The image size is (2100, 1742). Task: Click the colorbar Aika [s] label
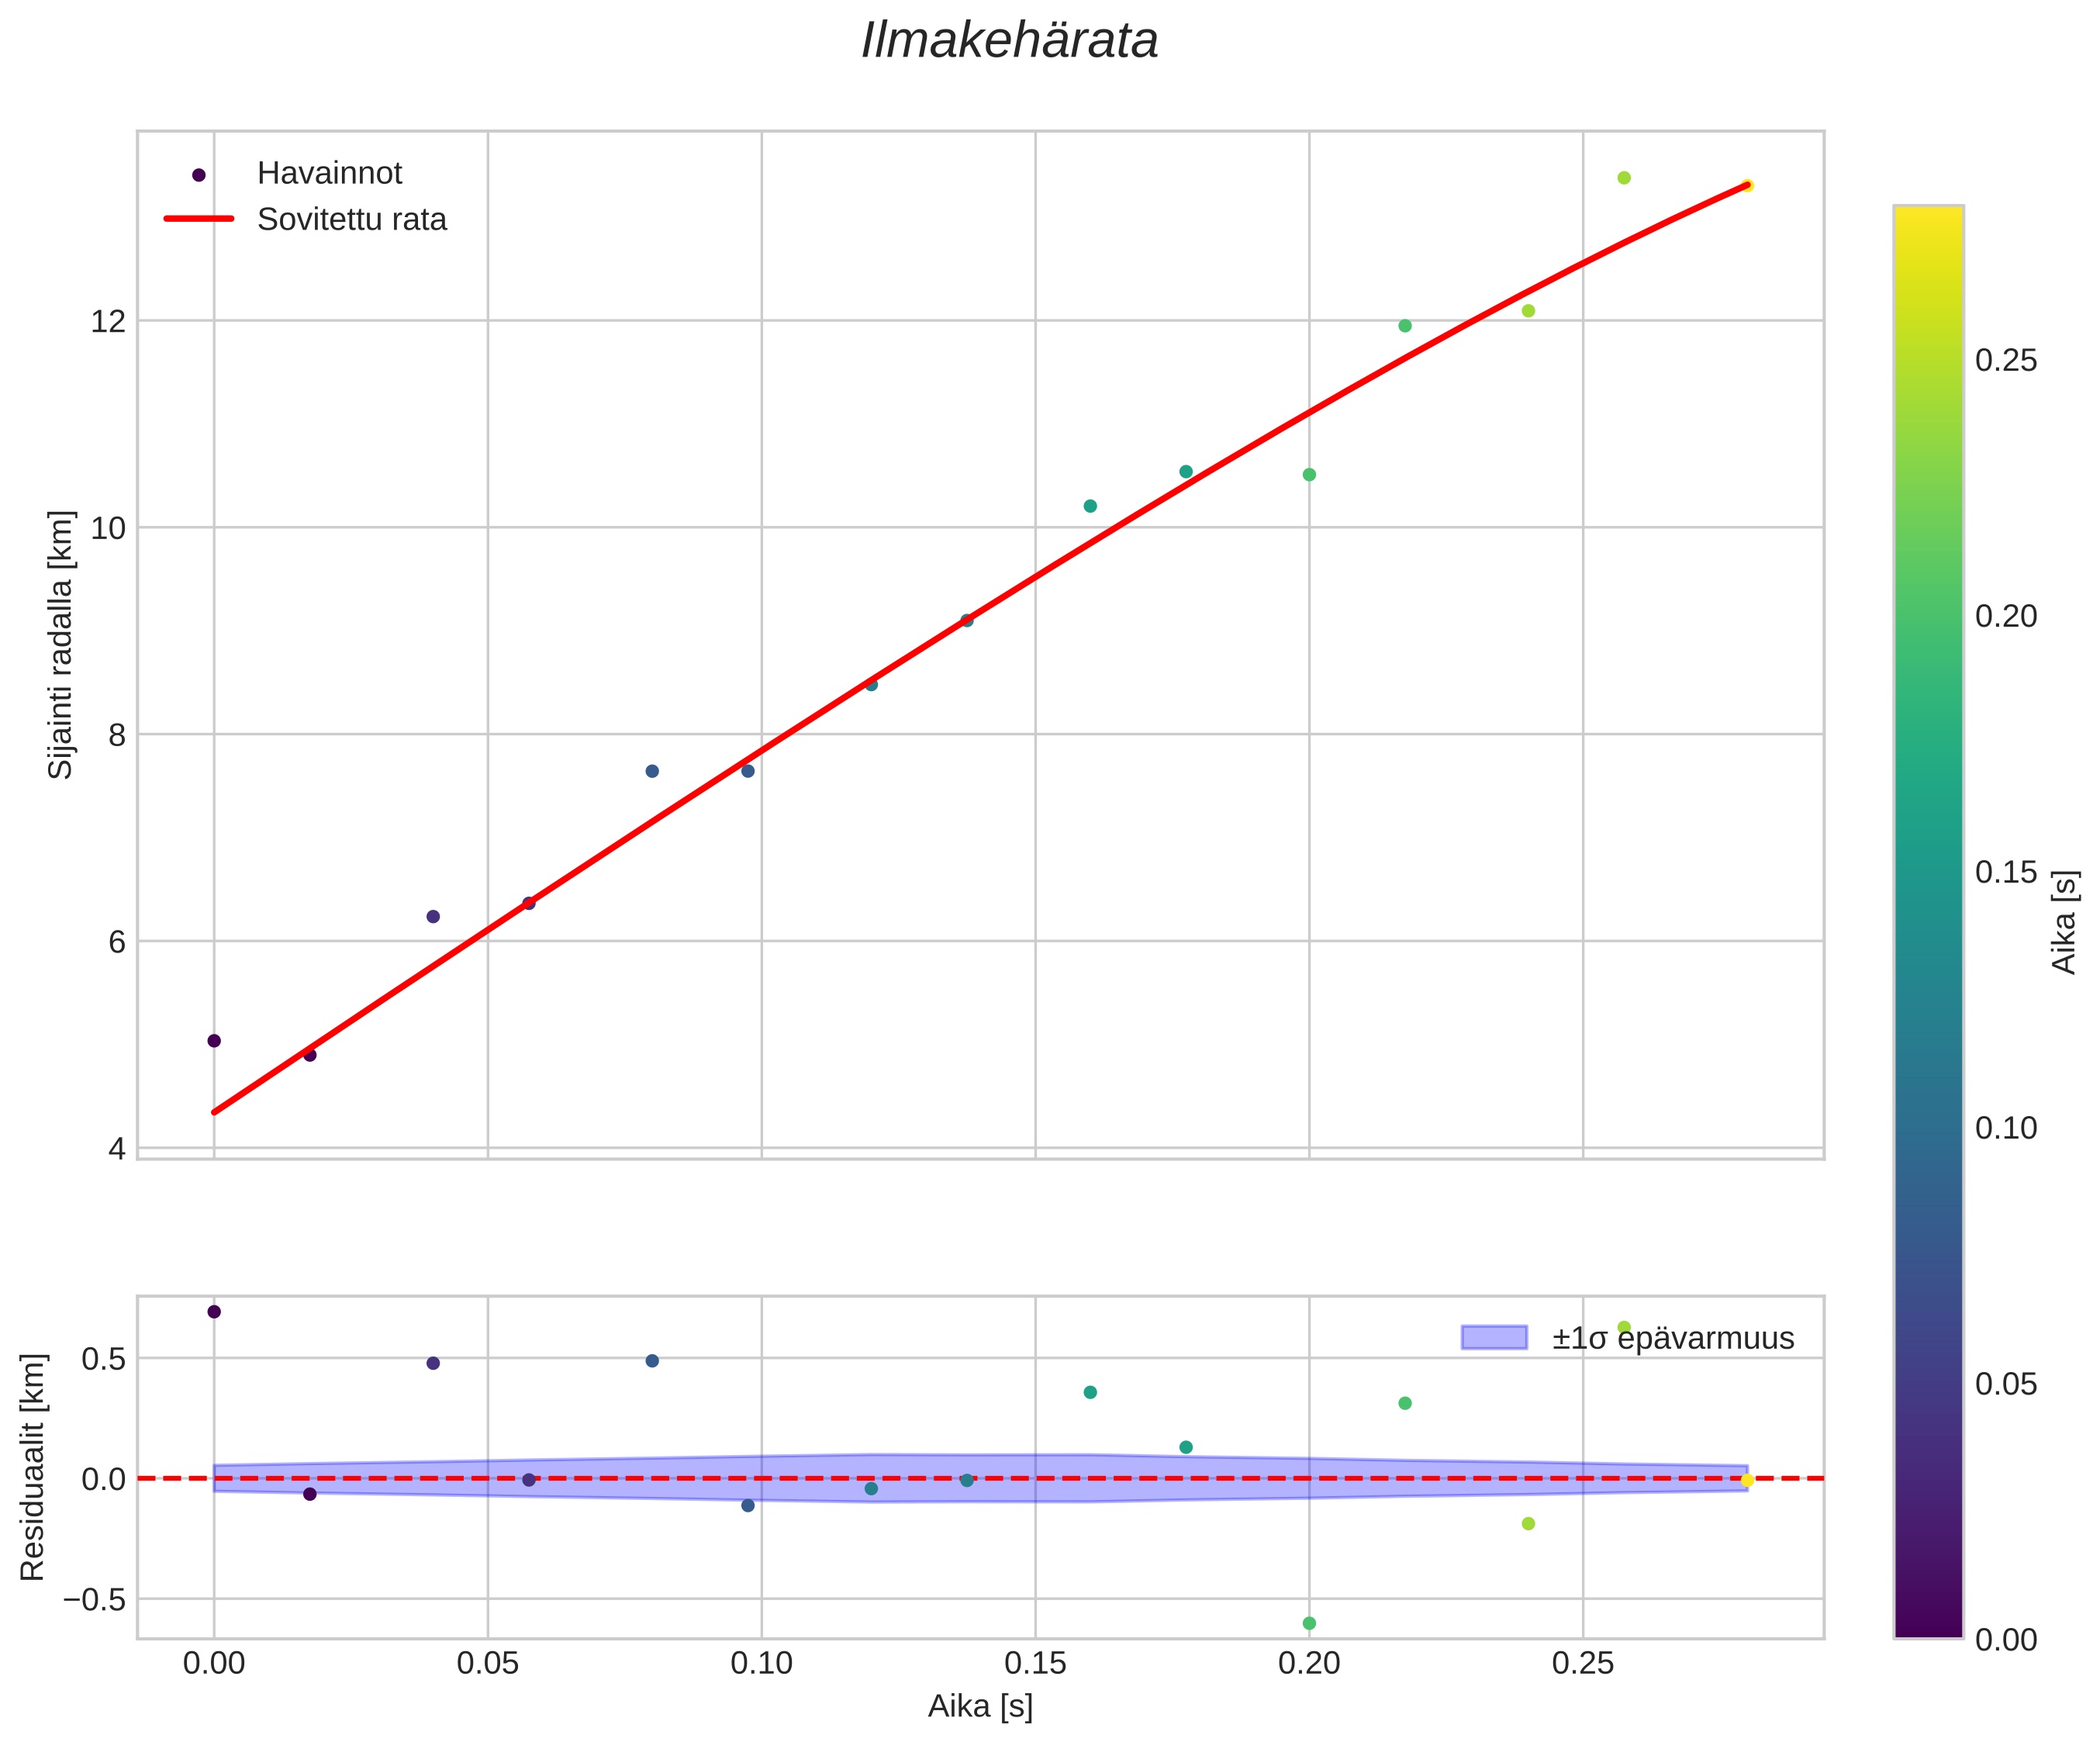[x=2064, y=922]
